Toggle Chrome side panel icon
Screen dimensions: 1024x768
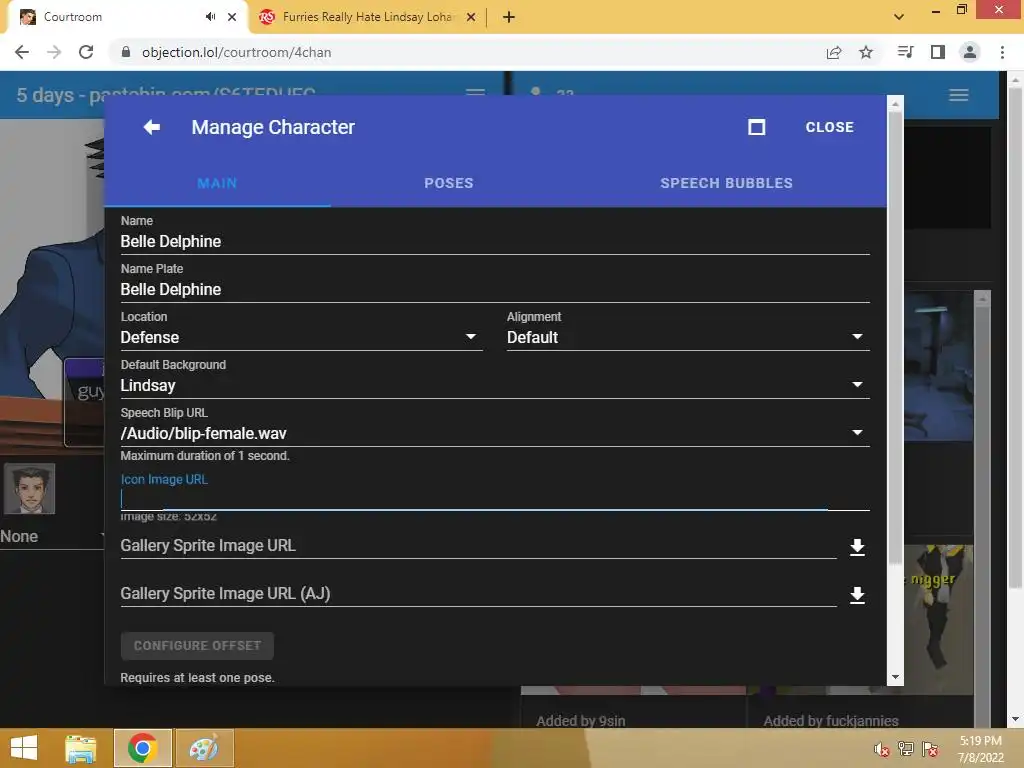pos(938,52)
